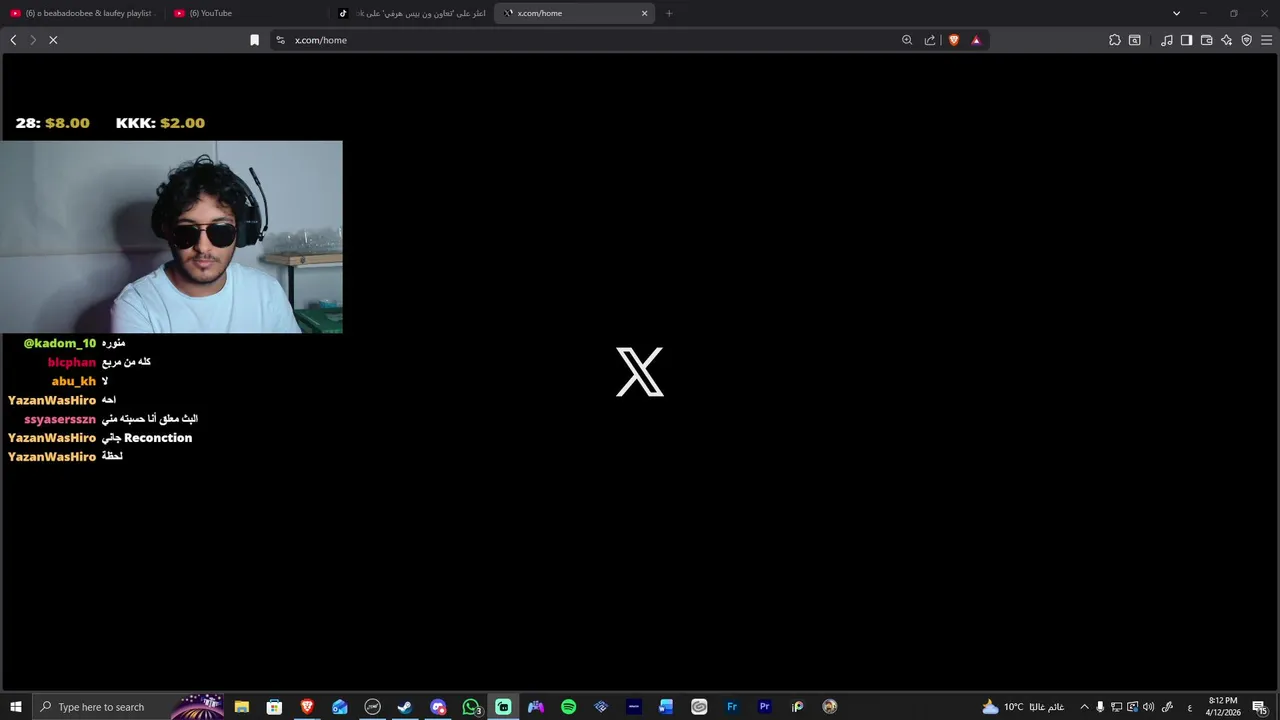Open Spotify from the taskbar
This screenshot has width=1280, height=720.
pos(568,707)
